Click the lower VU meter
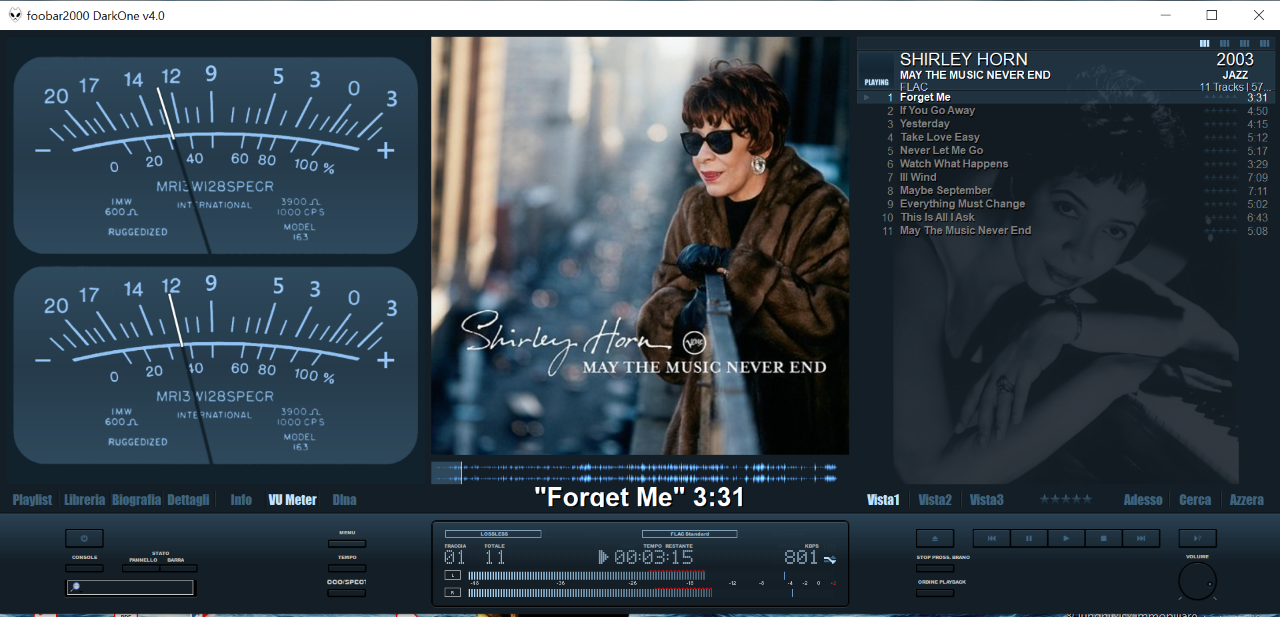 click(215, 365)
